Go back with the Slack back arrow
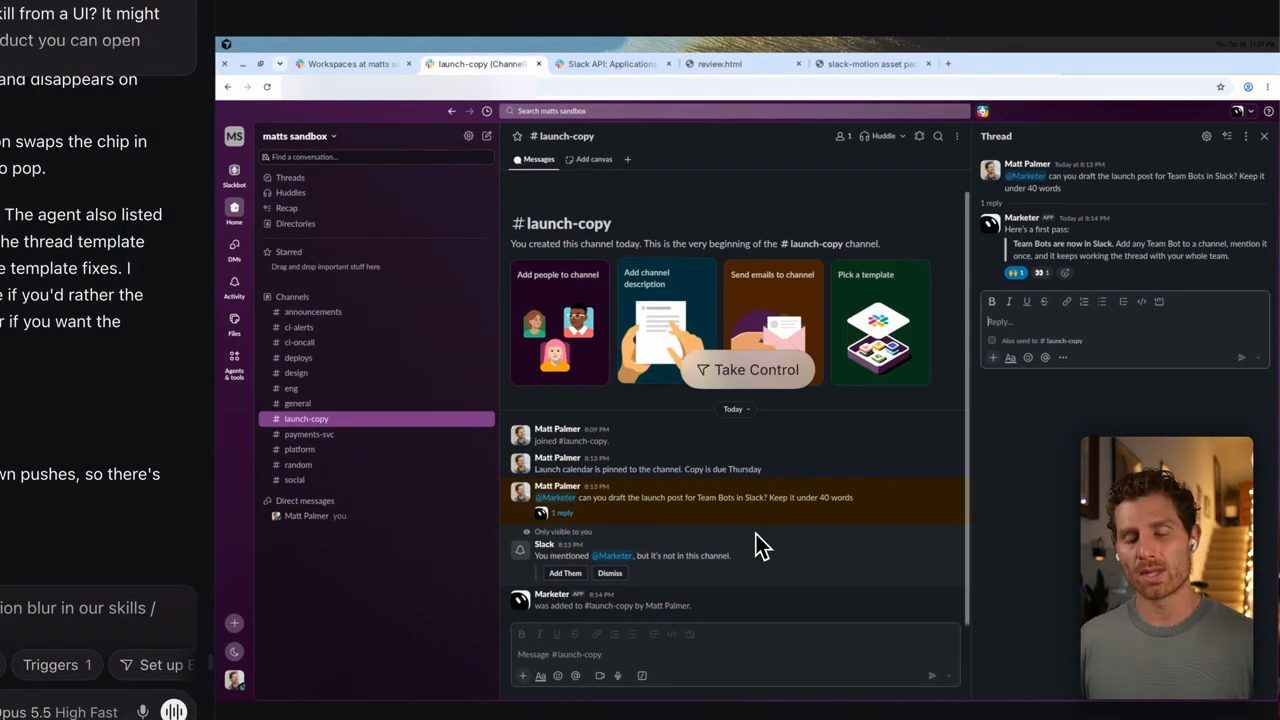1280x720 pixels. 452,111
